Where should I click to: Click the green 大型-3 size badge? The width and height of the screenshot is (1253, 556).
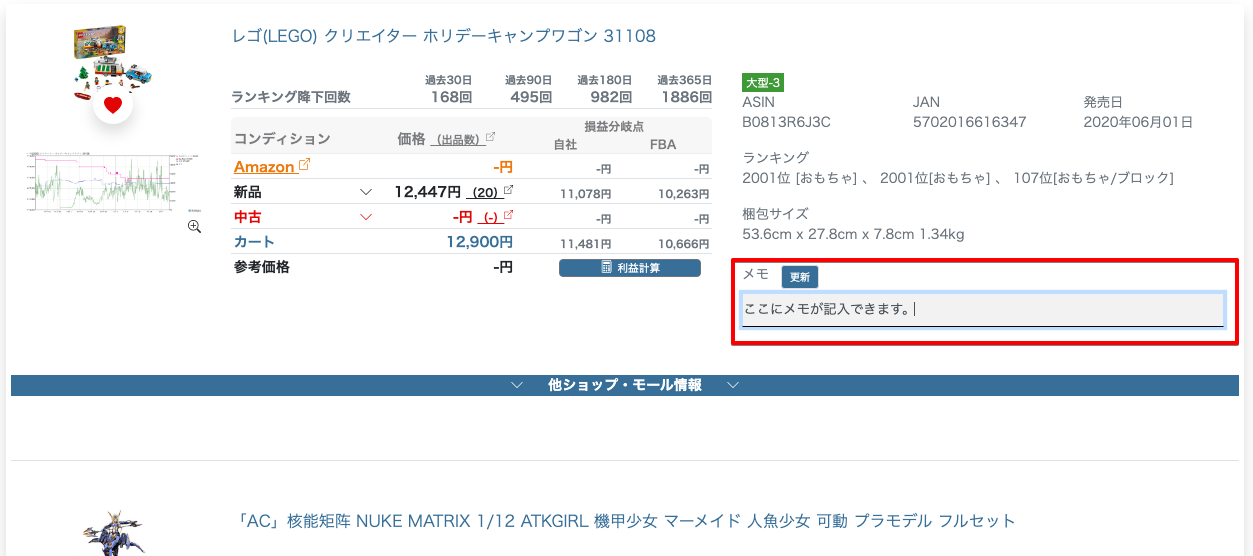[763, 82]
